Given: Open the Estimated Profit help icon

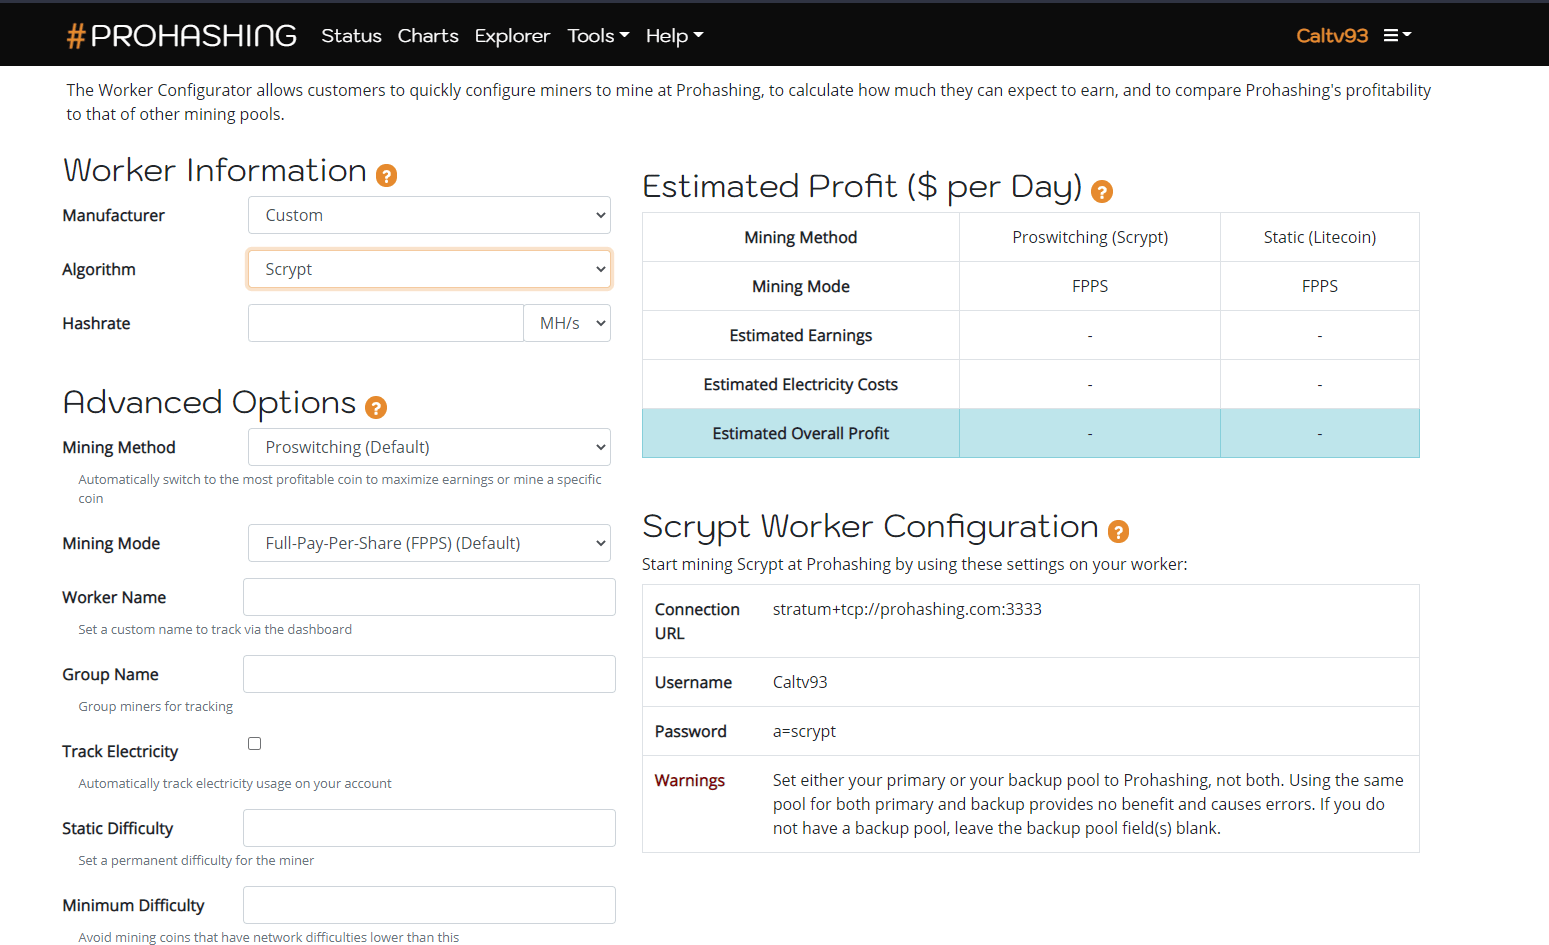Looking at the screenshot, I should point(1102,192).
